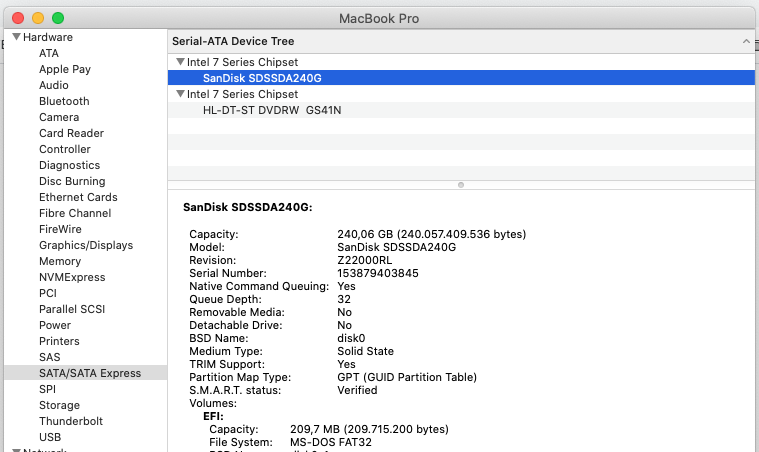Click the EFI capacity 209,7 MB value
Viewport: 759px width, 452px height.
coord(369,429)
